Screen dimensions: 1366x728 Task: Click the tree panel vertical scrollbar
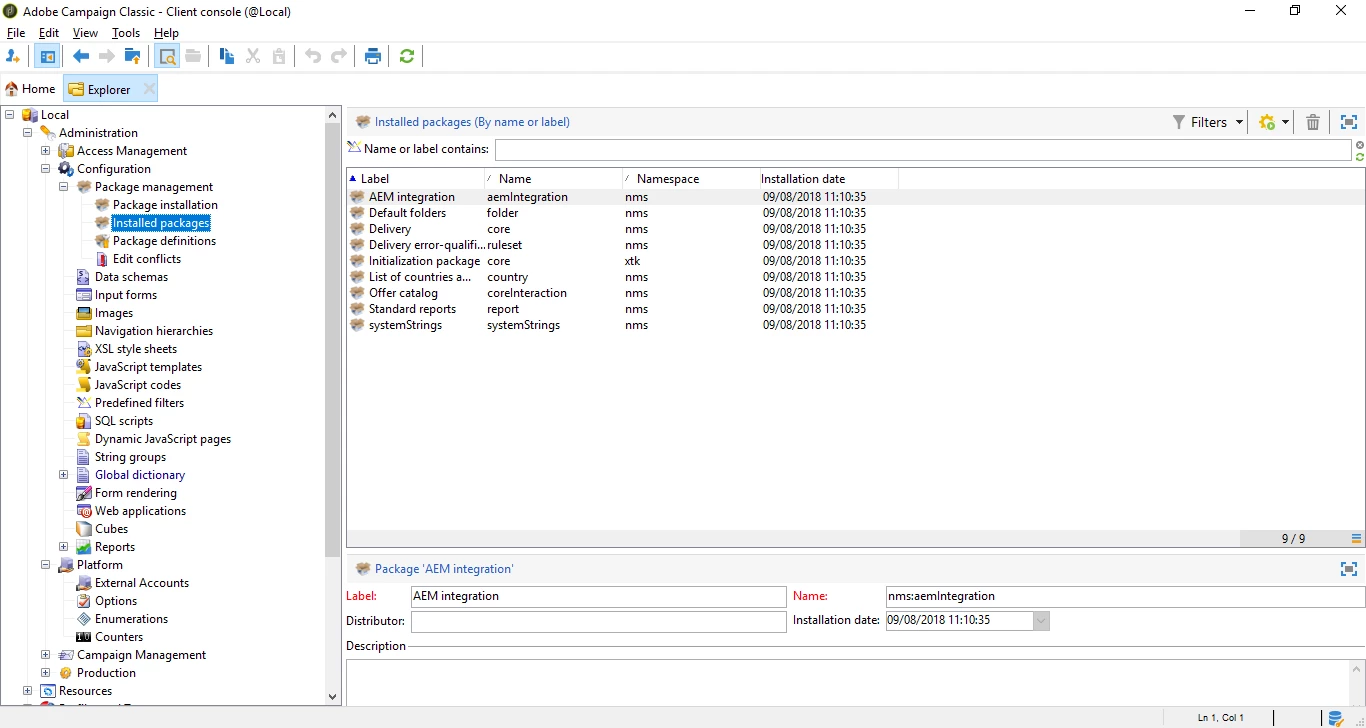point(333,340)
